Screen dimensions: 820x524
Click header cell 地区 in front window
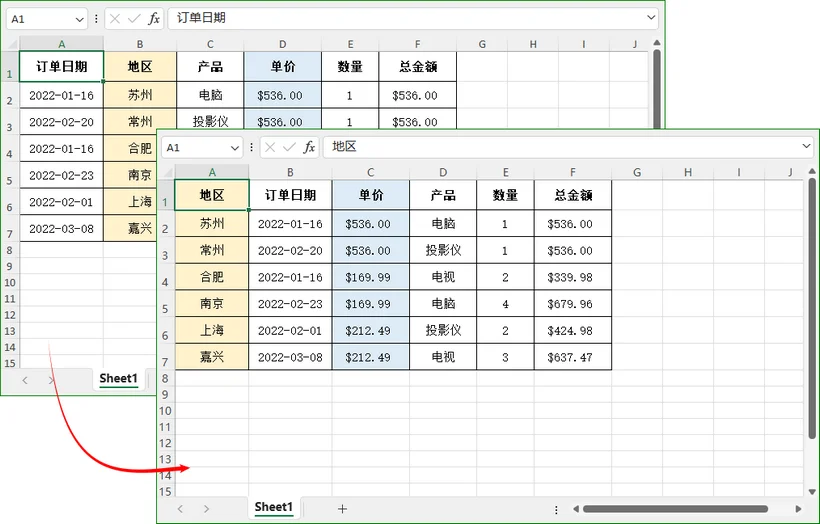212,196
